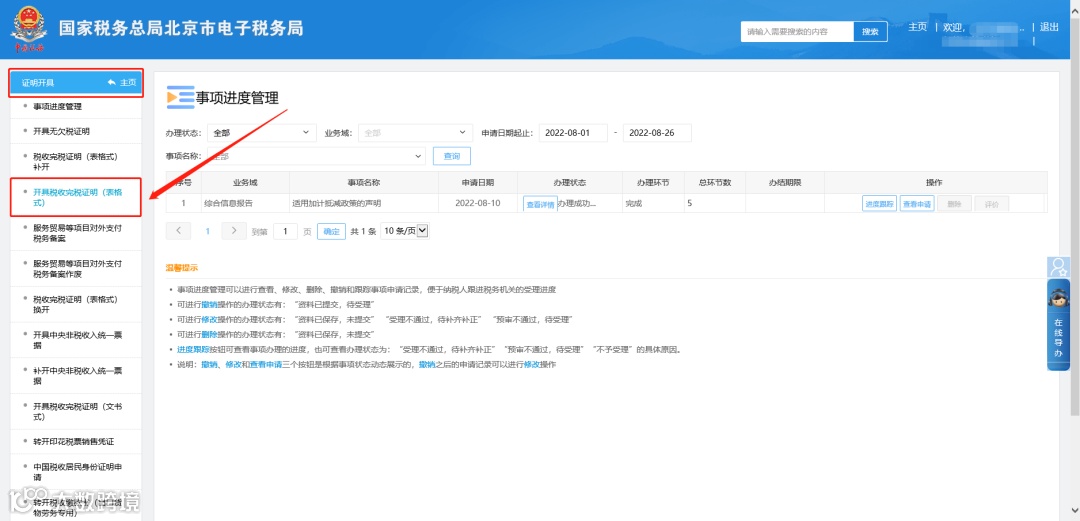Click the 查看申请 button
Screen dimensions: 1080x521
(x=917, y=204)
